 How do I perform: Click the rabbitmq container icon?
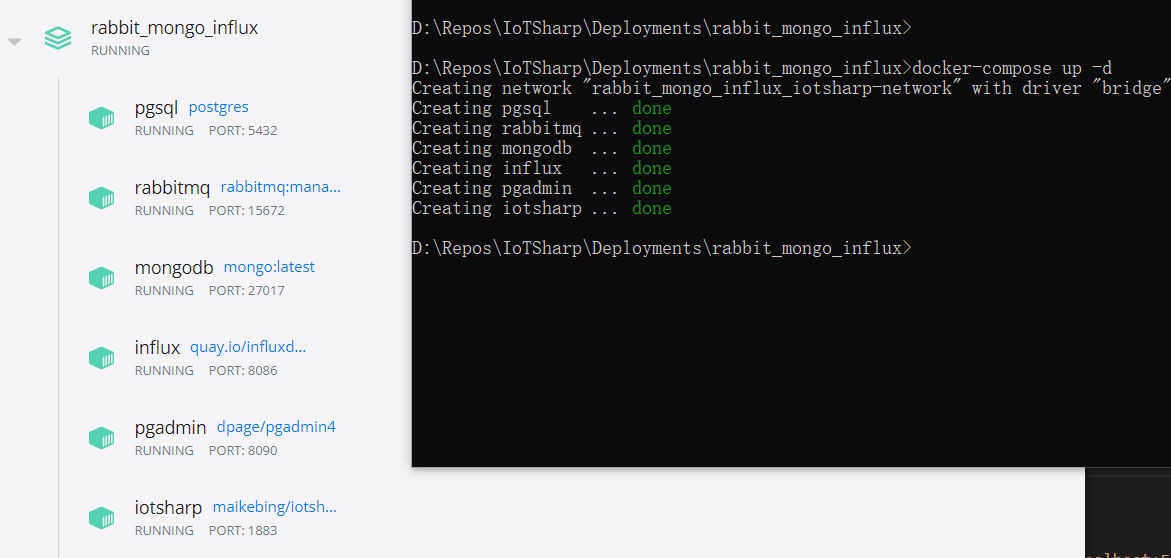[102, 198]
